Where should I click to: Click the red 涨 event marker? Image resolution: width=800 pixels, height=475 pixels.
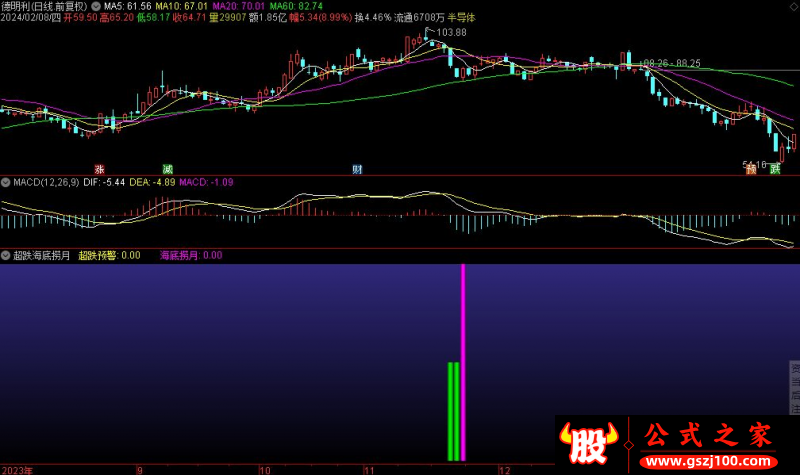tap(99, 169)
